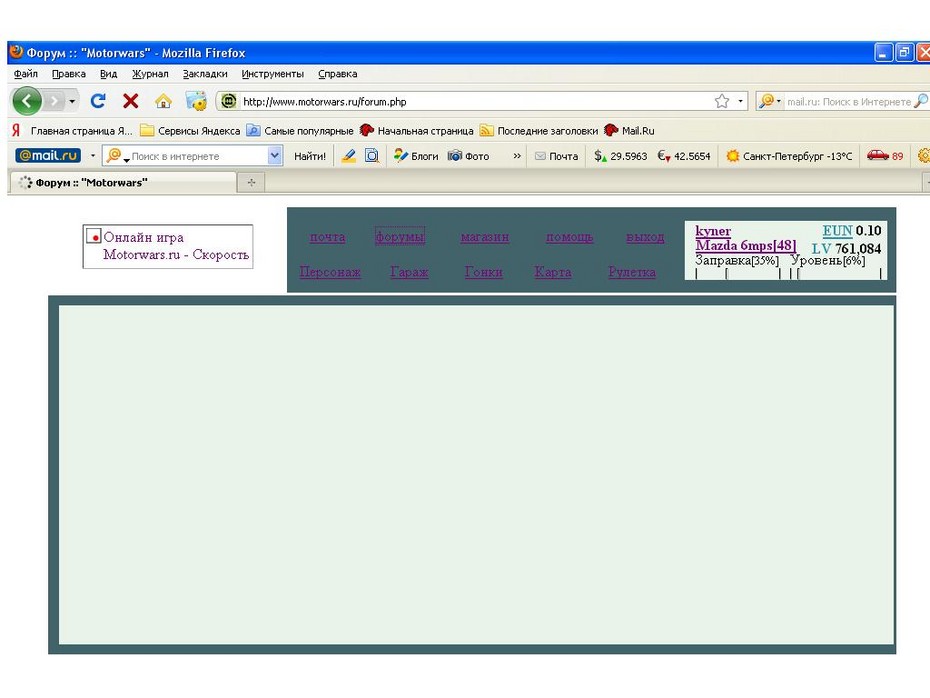
Task: Click the highlighter pencil toolbar icon
Action: (349, 156)
